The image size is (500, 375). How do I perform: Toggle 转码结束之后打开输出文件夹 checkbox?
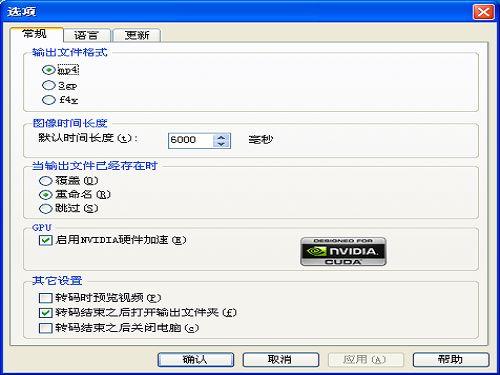pos(46,313)
